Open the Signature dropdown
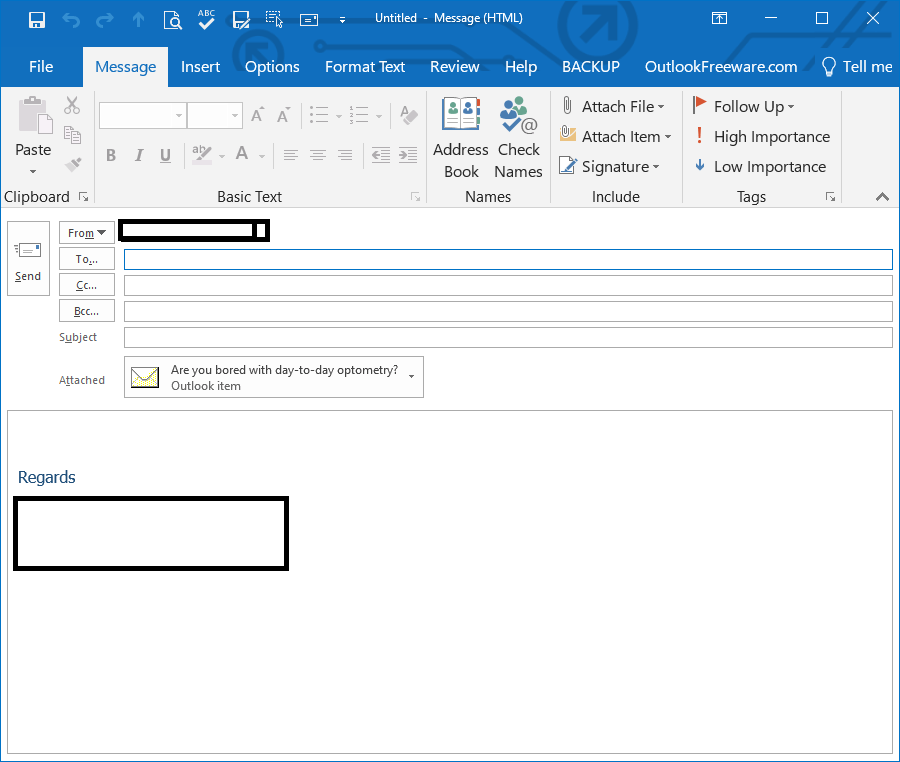Screen dimensions: 900x762 pos(611,166)
